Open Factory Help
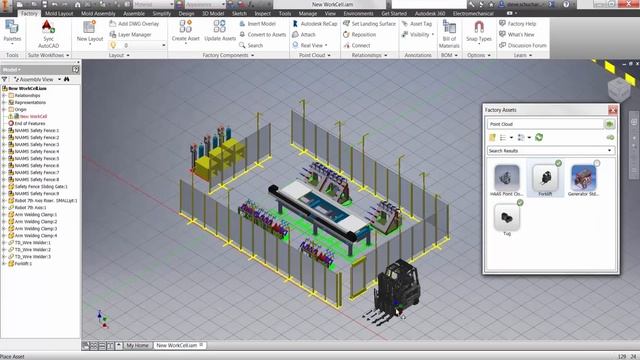The height and width of the screenshot is (360, 640). pos(518,24)
